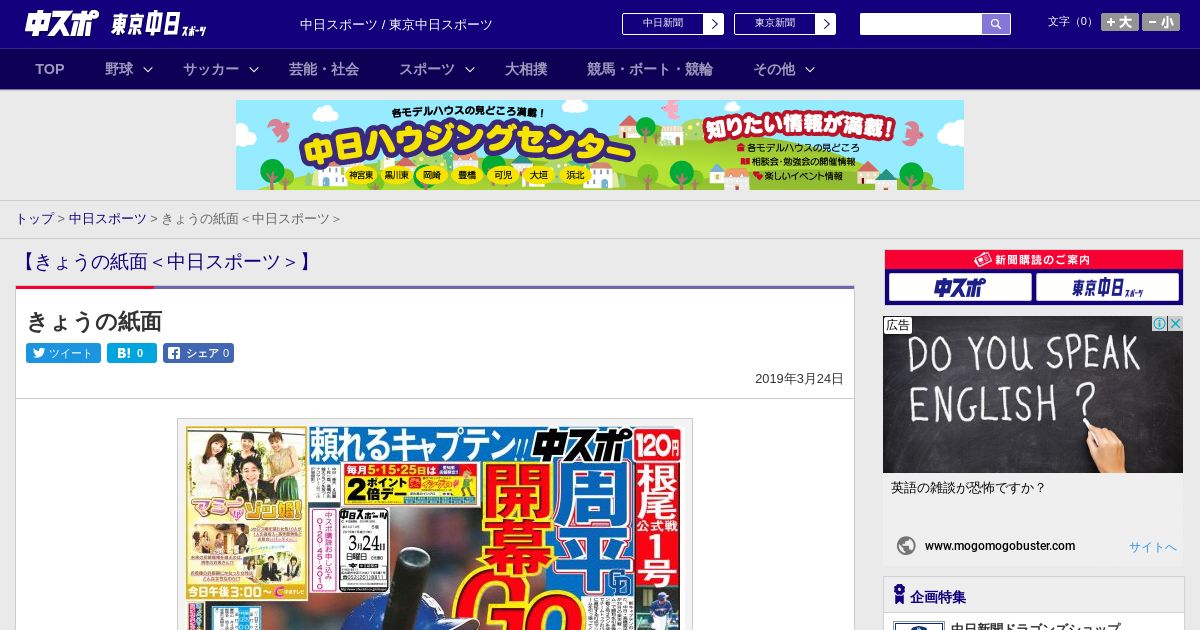The width and height of the screenshot is (1200, 630).
Task: Open the サッカー navigation menu
Action: [211, 69]
